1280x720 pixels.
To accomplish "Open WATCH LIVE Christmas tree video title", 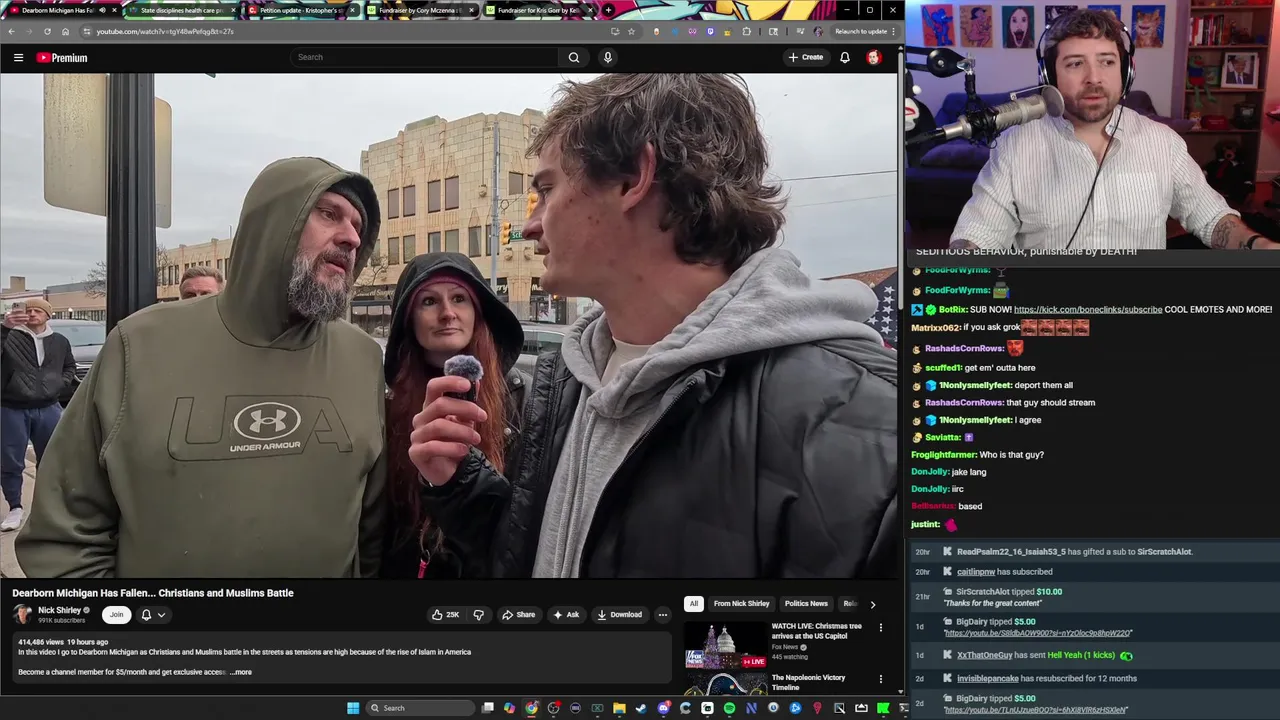I will click(816, 631).
